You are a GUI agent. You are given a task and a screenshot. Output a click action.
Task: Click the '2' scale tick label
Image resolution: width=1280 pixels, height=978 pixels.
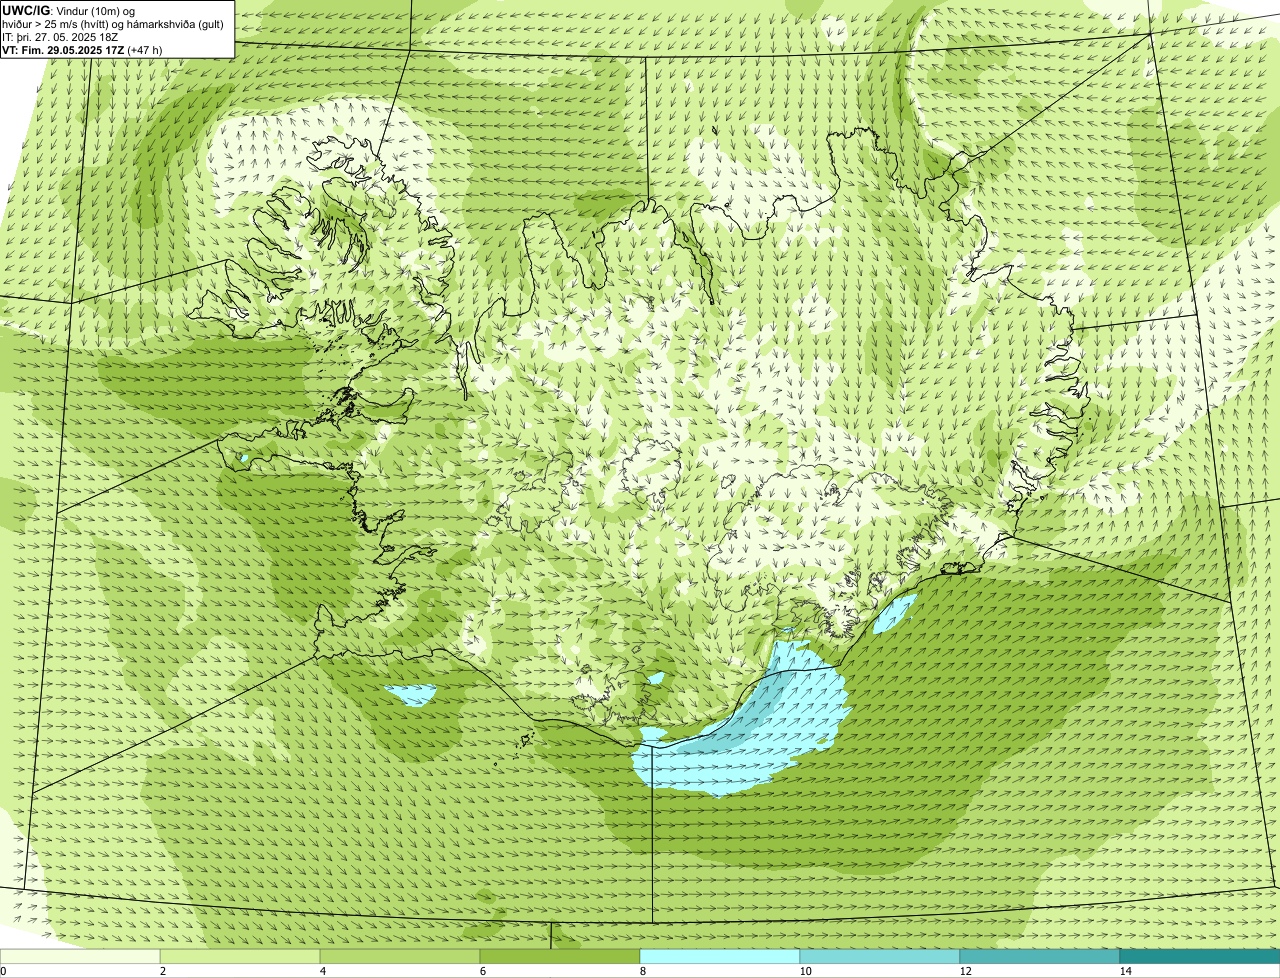162,971
